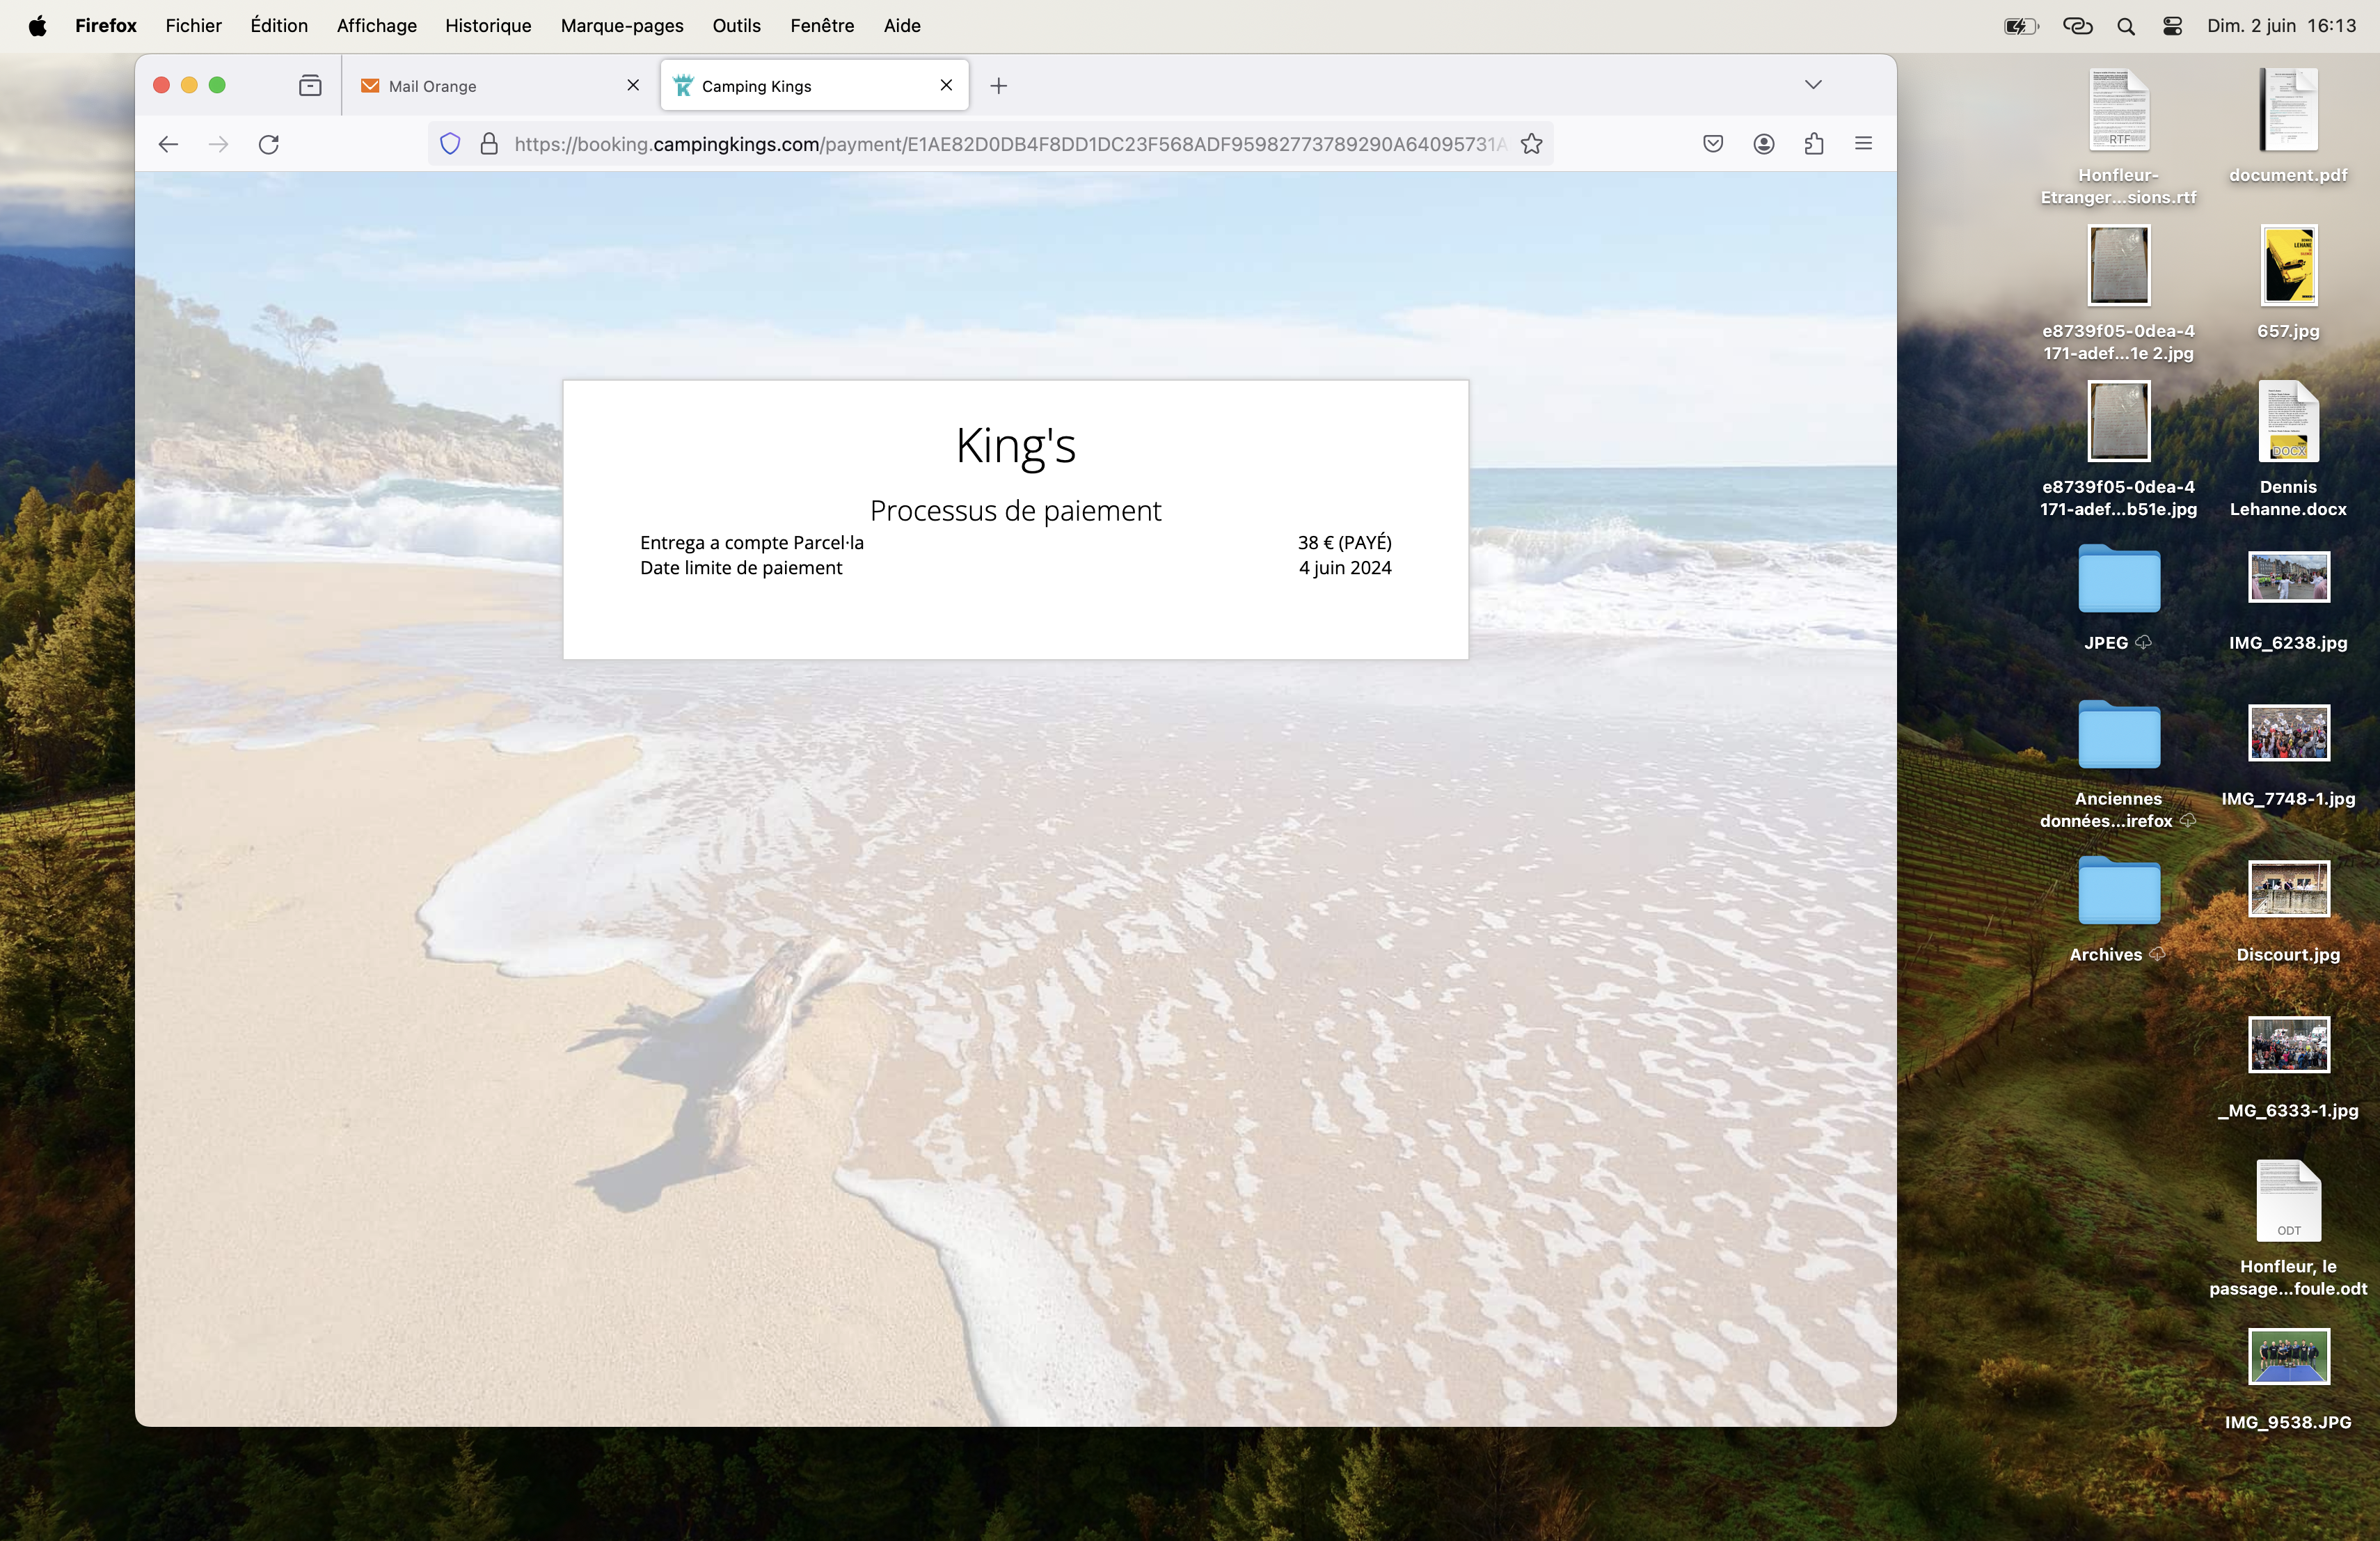The width and height of the screenshot is (2380, 1541).
Task: Close the Mail Orange tab
Action: (633, 85)
